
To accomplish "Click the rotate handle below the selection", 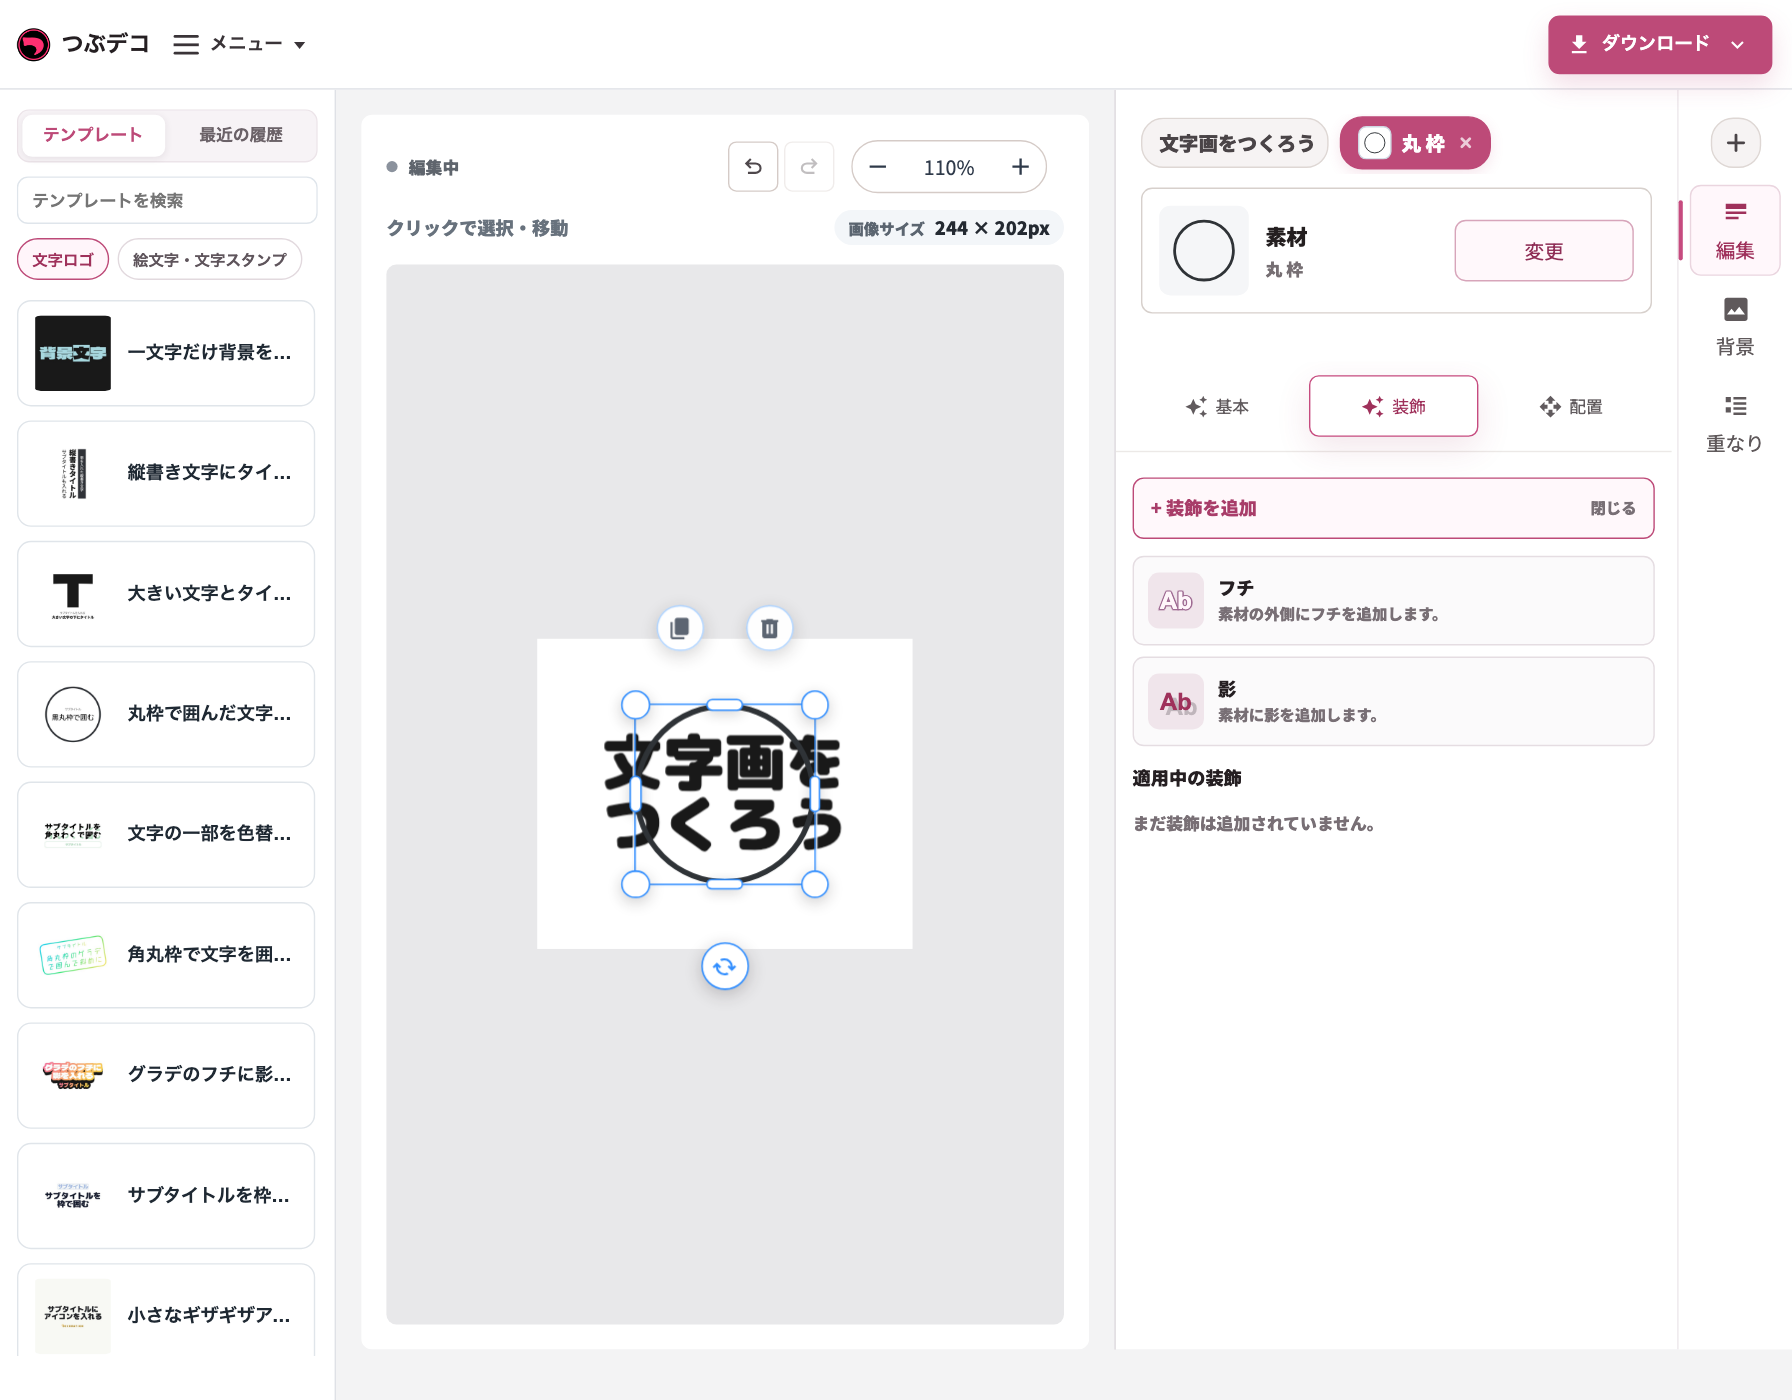I will click(x=725, y=967).
